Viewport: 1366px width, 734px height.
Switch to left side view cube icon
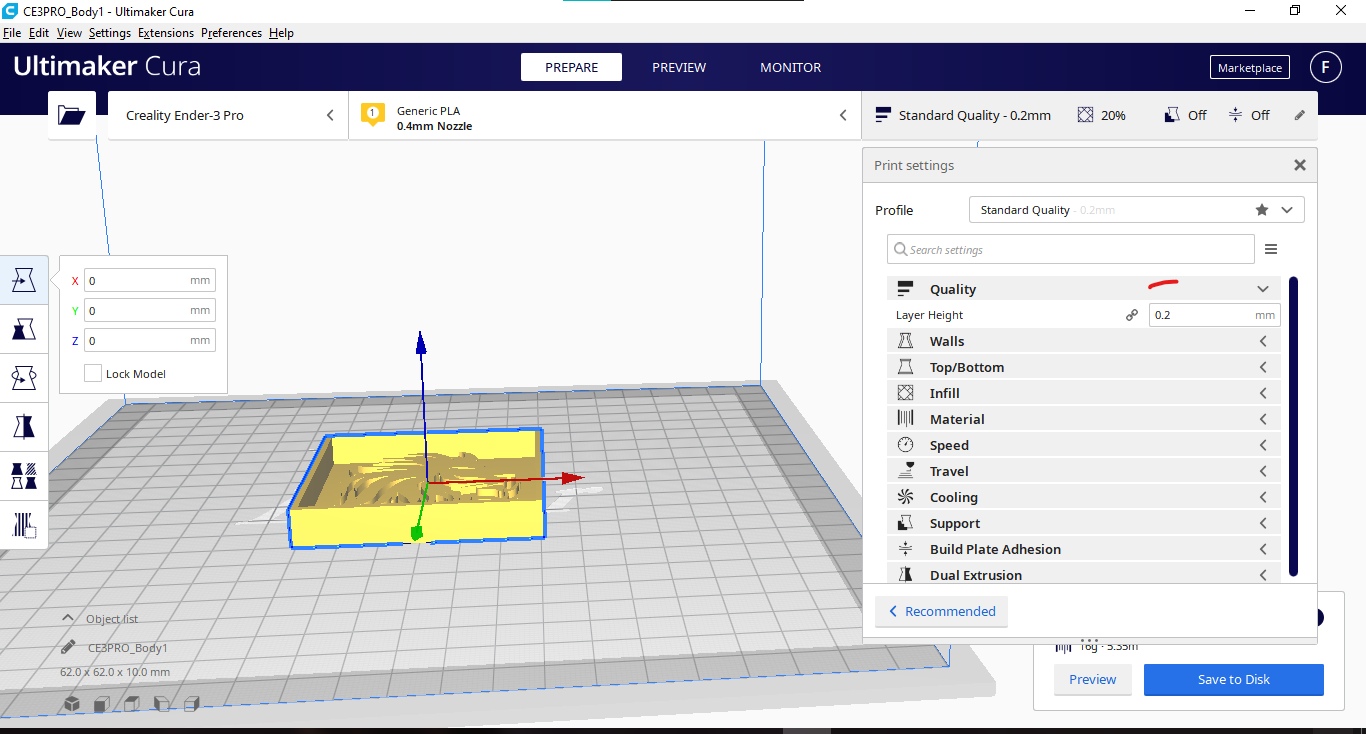point(162,704)
